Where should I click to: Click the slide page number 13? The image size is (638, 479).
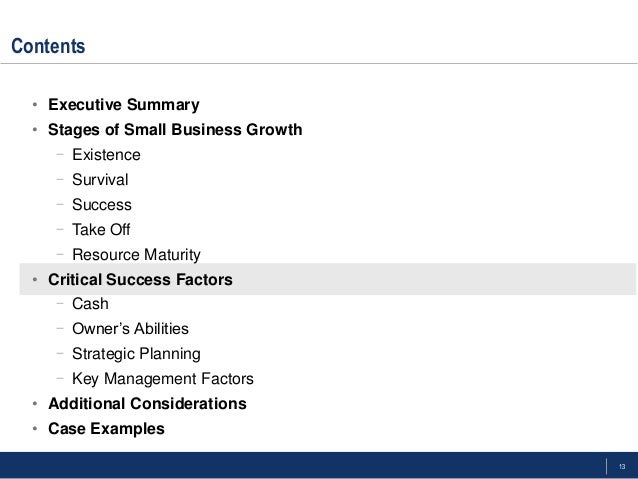(621, 466)
